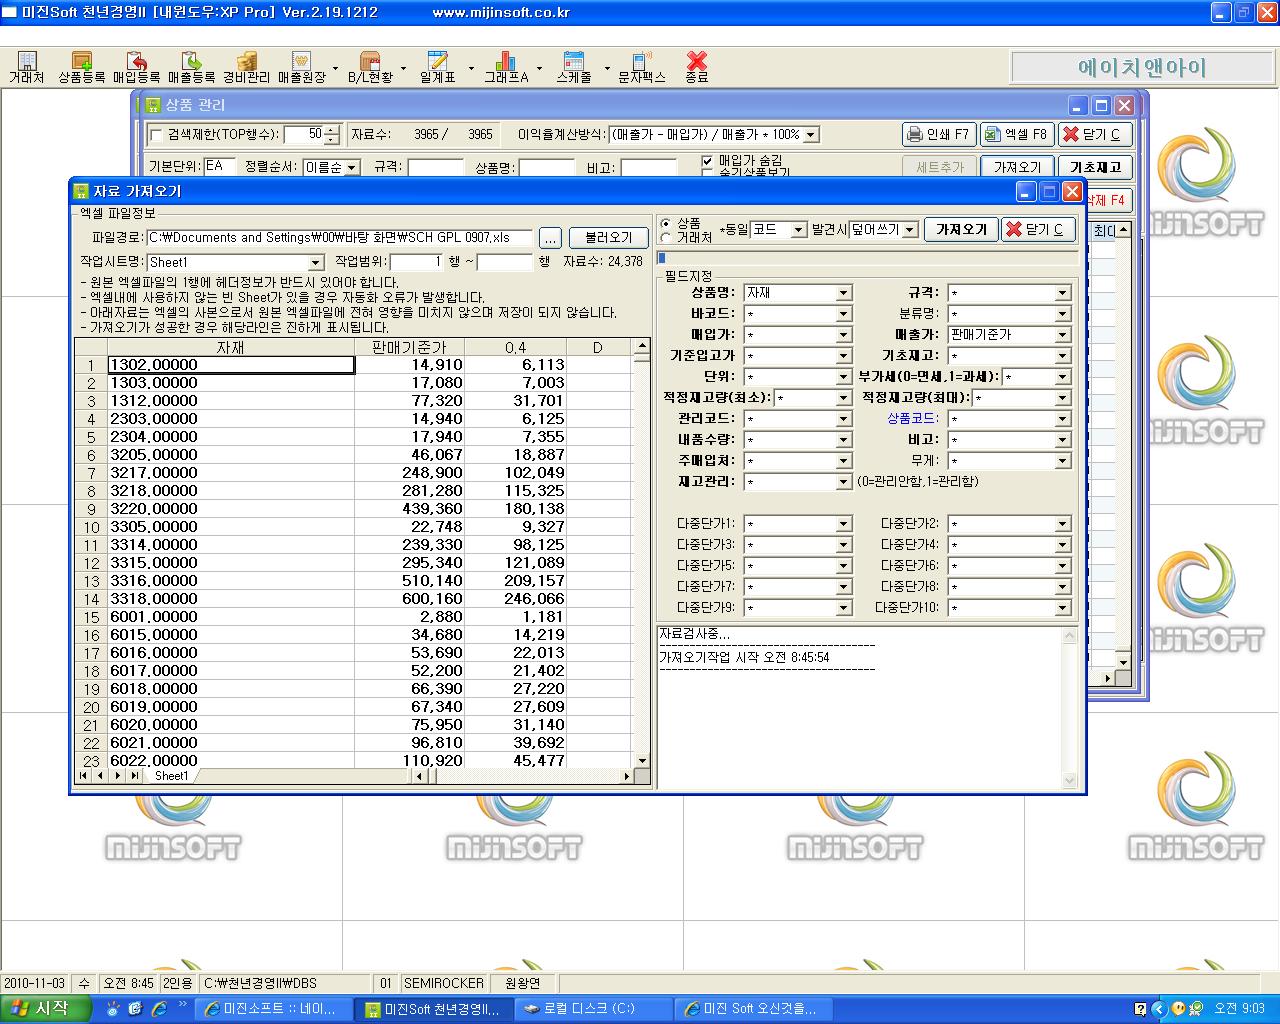Open 작업시트명 Sheet1 dropdown
The height and width of the screenshot is (1024, 1280).
pos(316,262)
